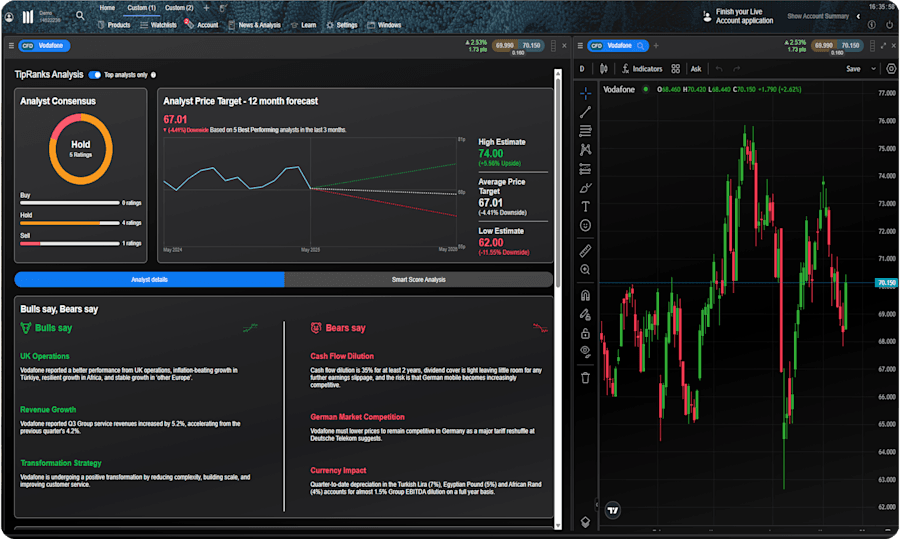
Task: Open the News & Analysis menu
Action: click(258, 25)
